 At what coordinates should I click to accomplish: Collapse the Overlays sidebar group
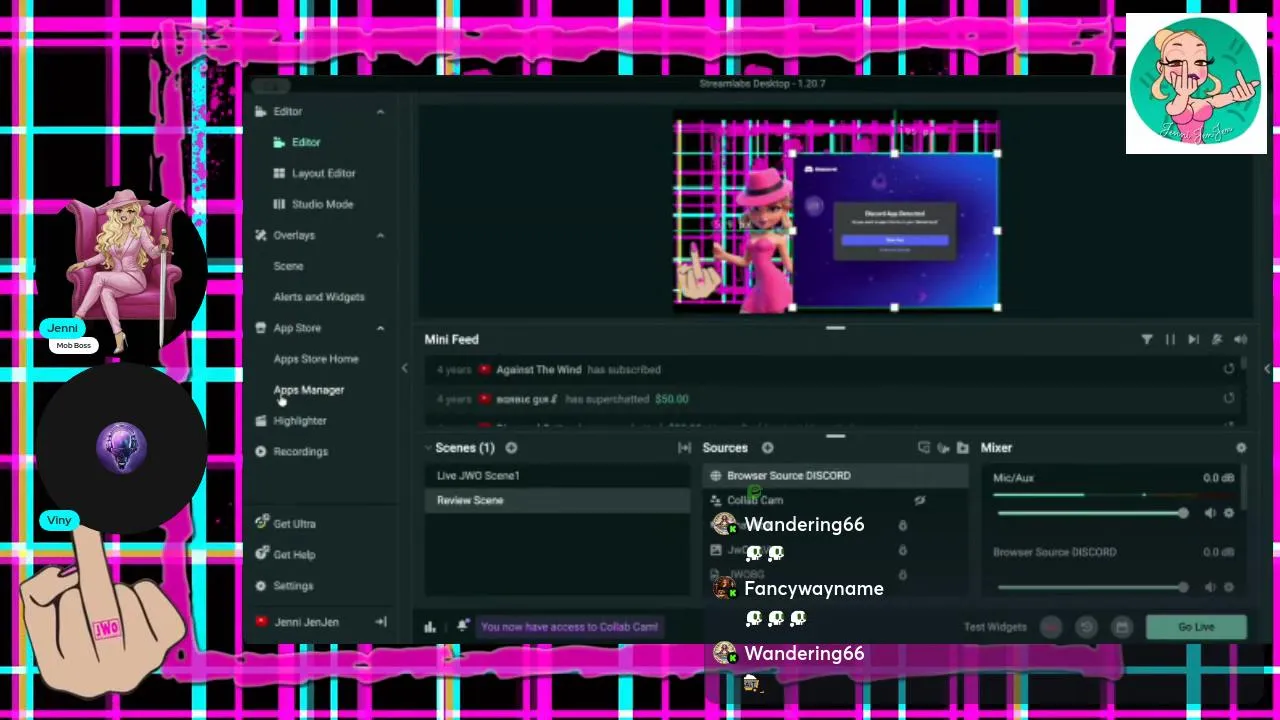(x=380, y=236)
